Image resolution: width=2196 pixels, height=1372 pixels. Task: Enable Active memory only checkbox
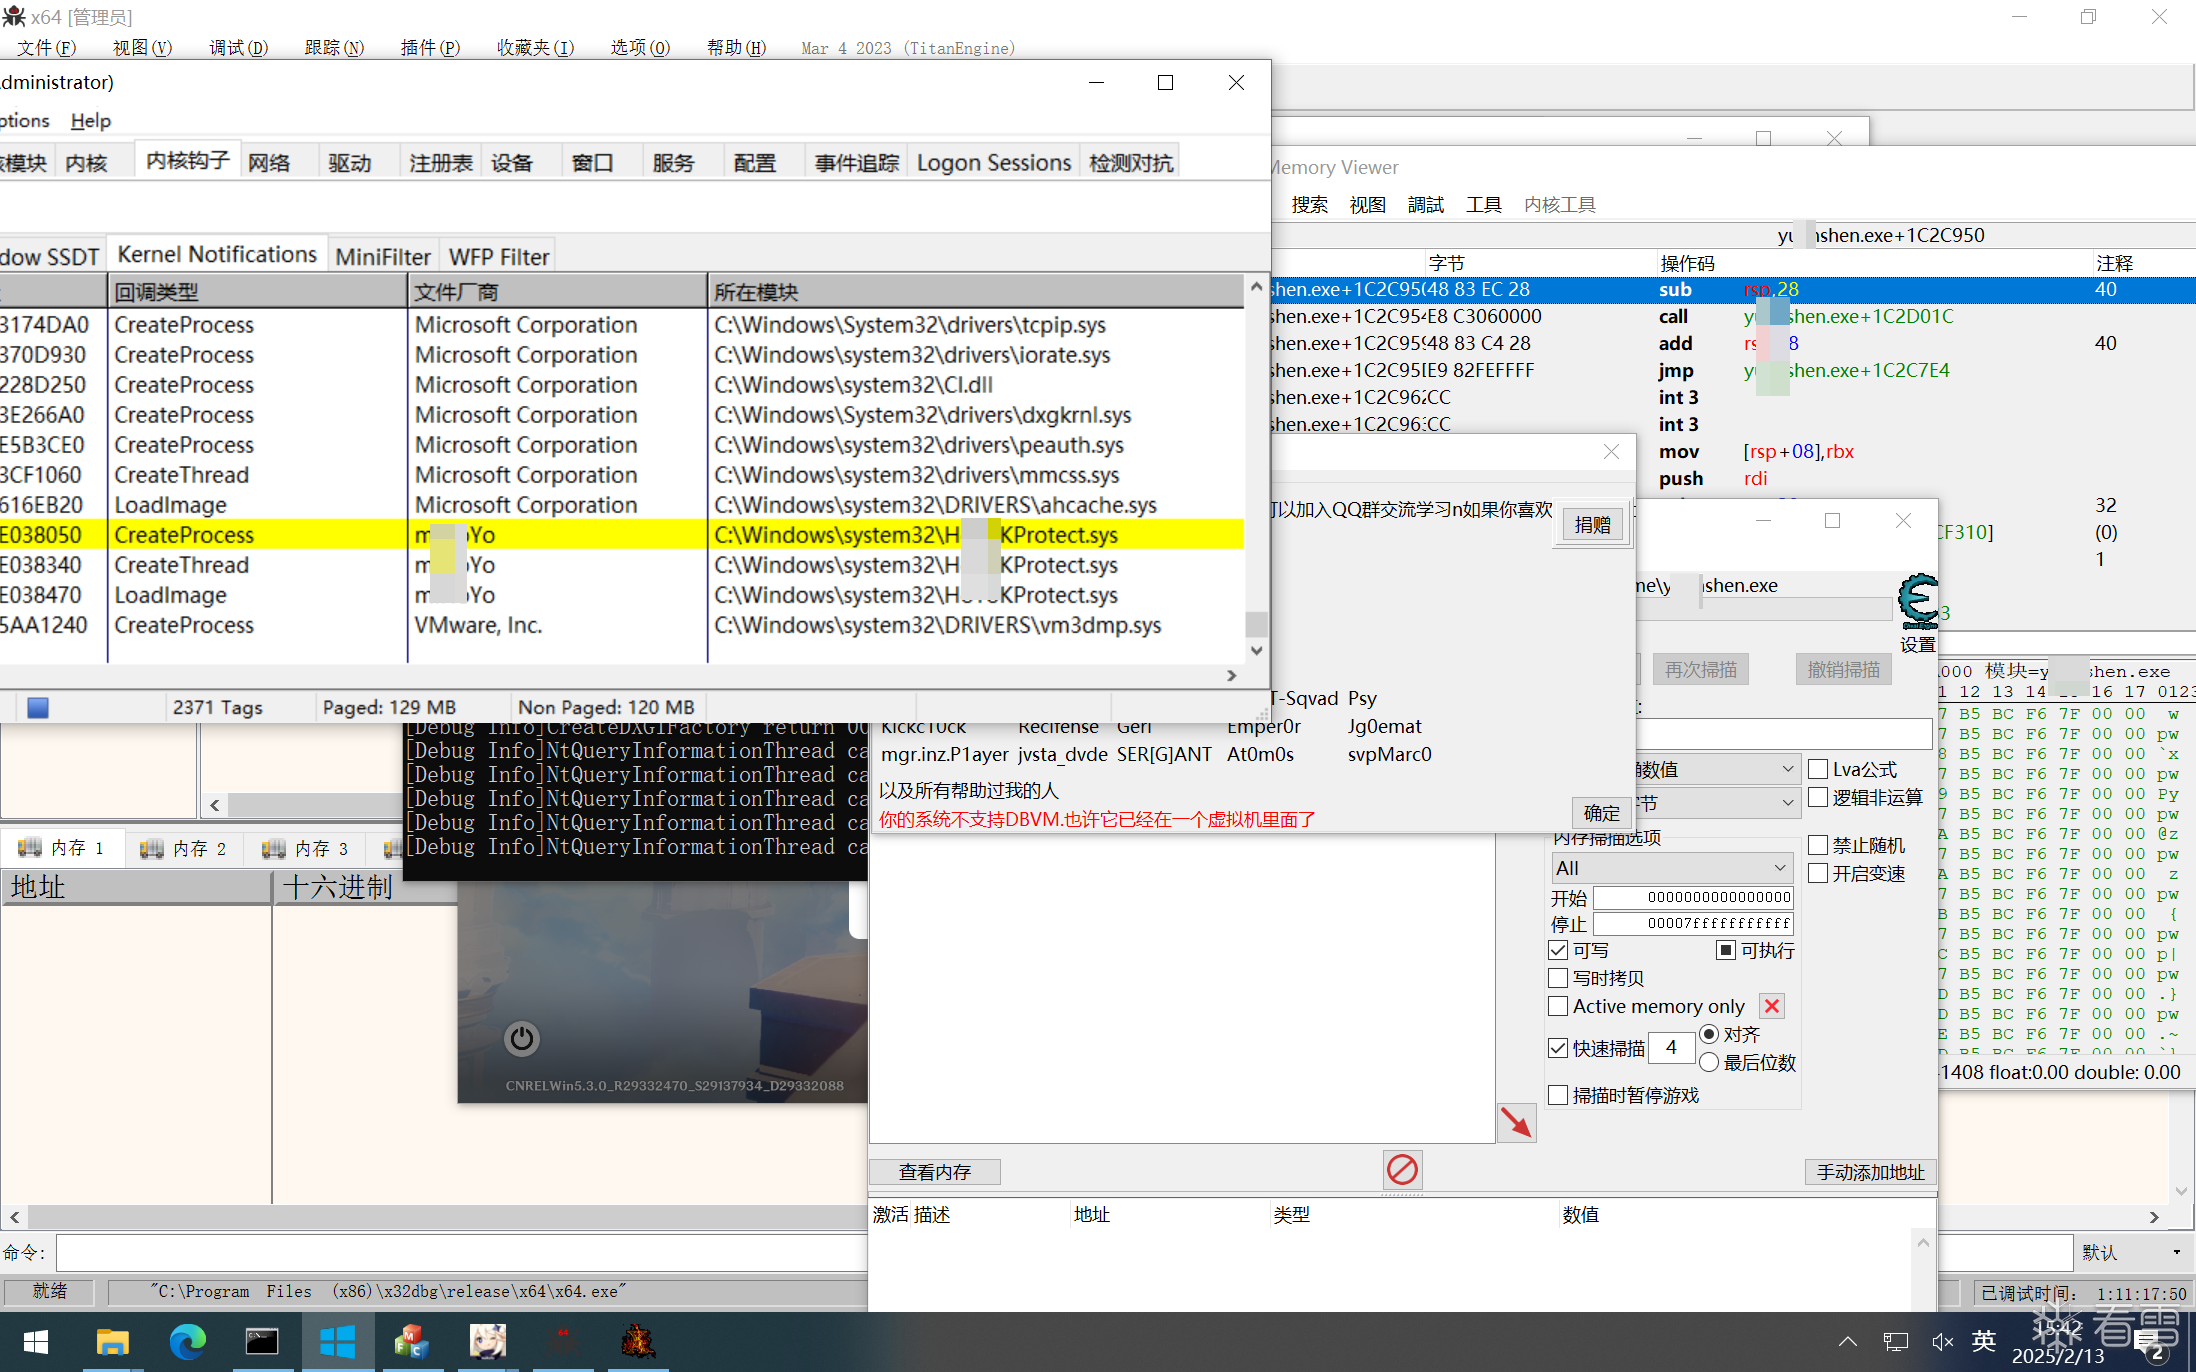click(1558, 1006)
